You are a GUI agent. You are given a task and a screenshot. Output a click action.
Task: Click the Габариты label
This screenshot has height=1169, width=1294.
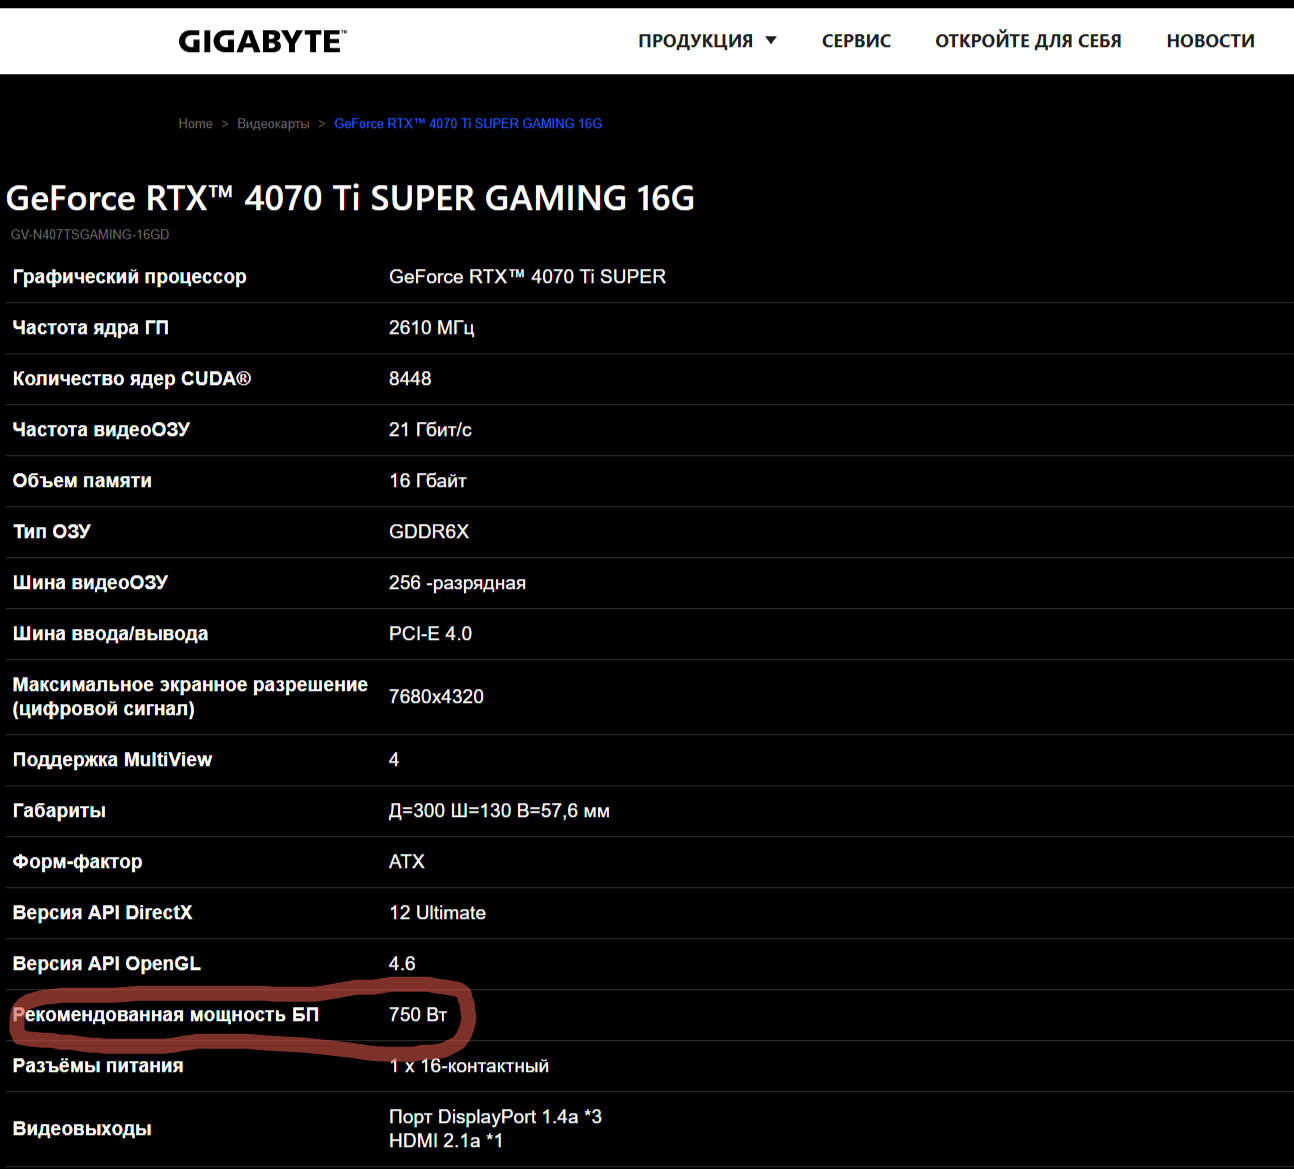pyautogui.click(x=59, y=811)
